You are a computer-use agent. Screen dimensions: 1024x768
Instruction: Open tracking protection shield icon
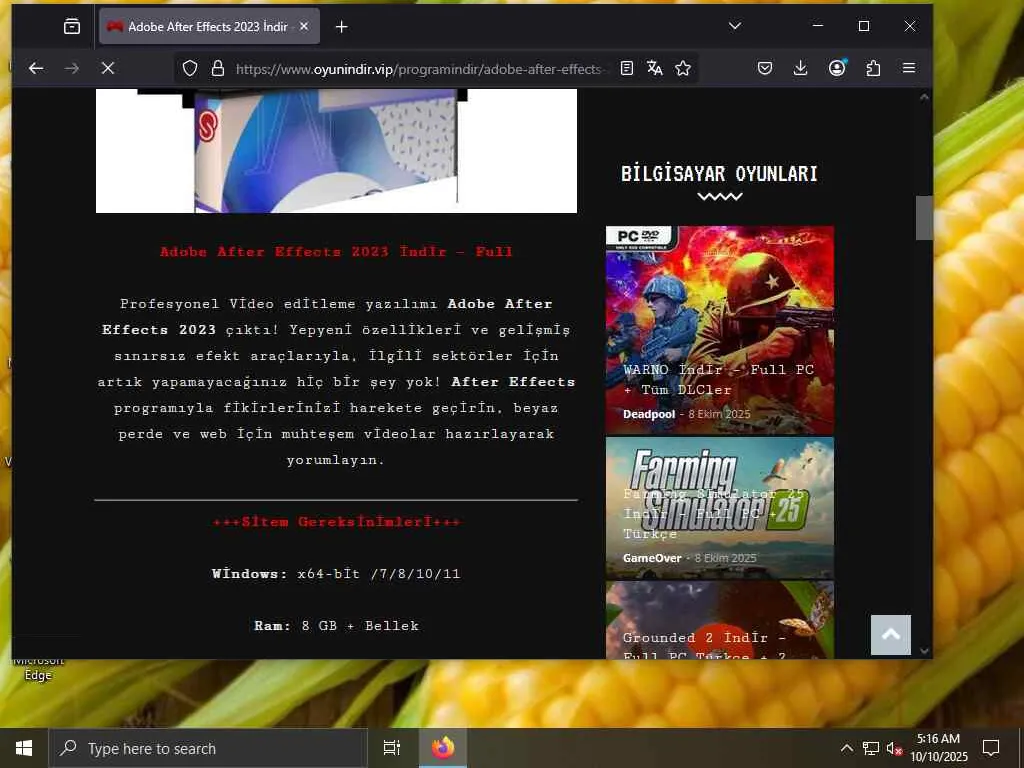[x=189, y=68]
